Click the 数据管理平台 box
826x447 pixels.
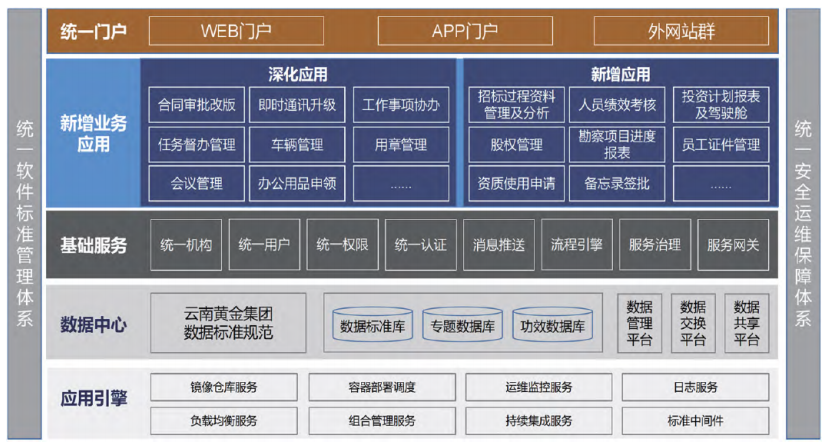tap(640, 323)
